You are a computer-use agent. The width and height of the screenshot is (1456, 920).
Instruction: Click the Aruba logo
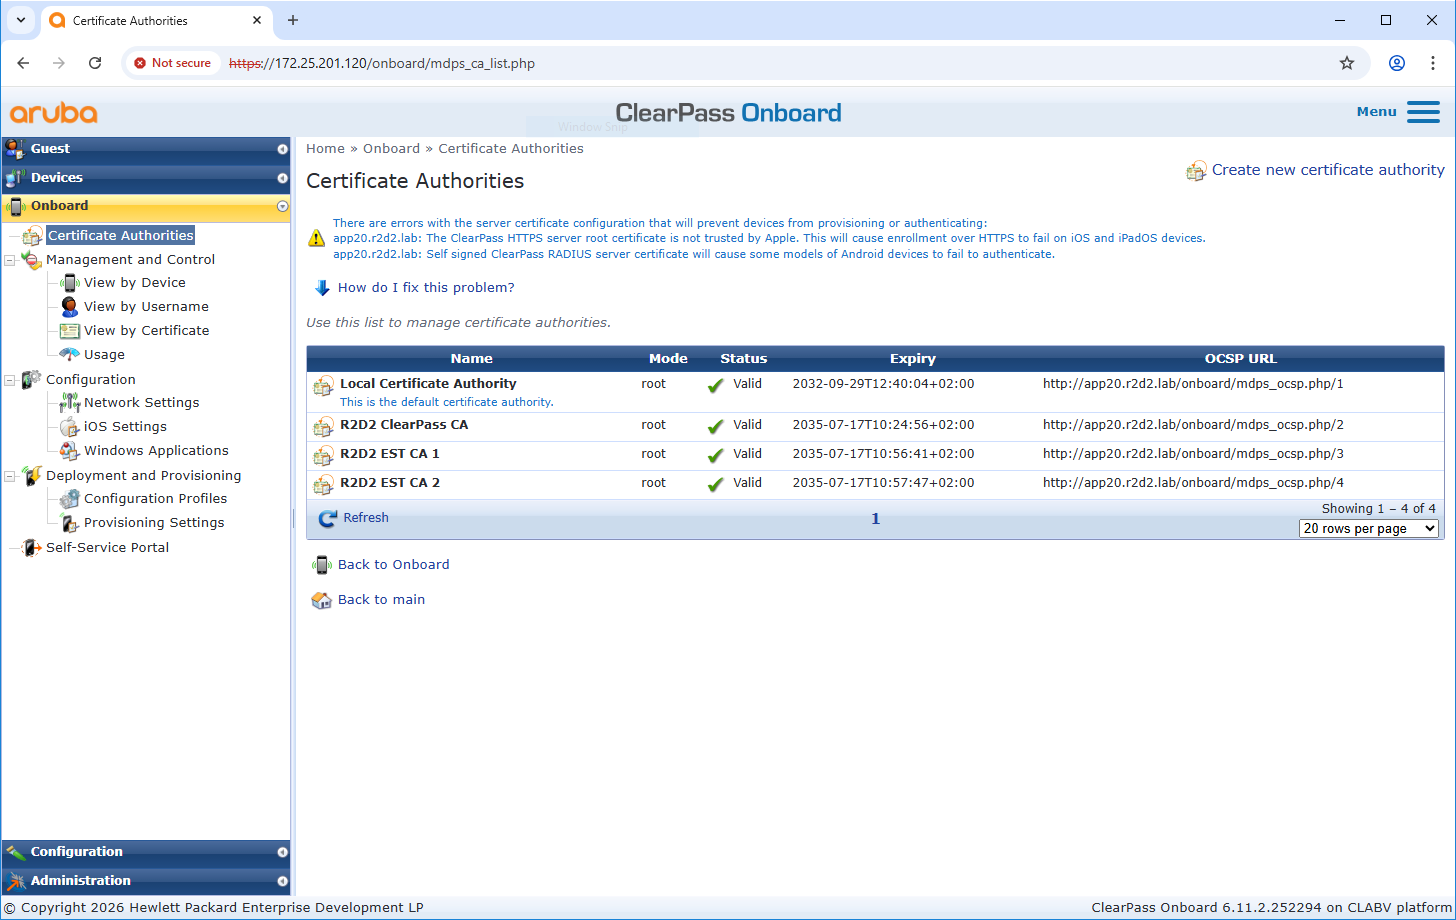coord(54,113)
